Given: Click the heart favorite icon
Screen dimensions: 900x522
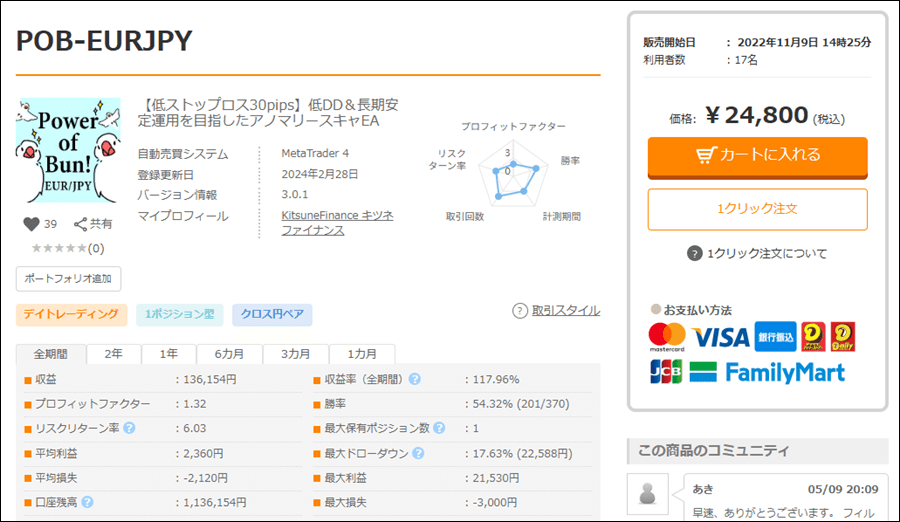Looking at the screenshot, I should [30, 224].
